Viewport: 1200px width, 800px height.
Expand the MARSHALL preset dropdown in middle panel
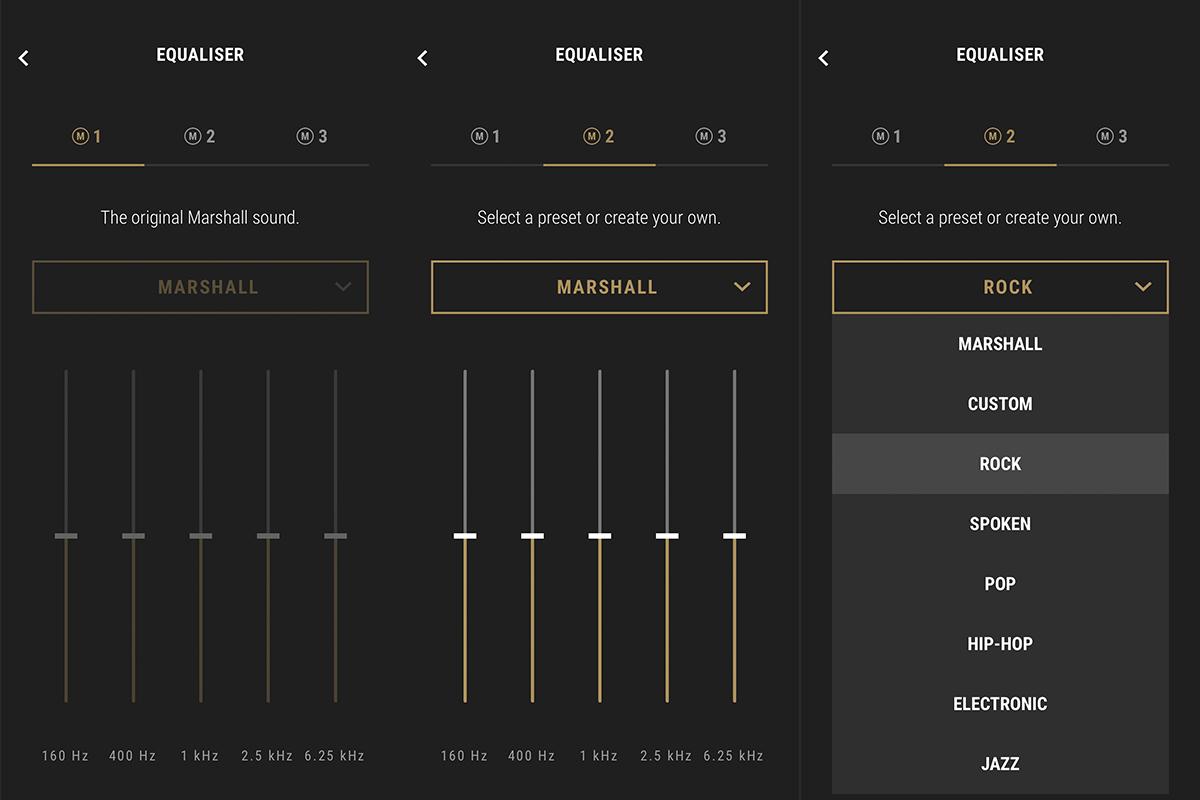coord(599,287)
